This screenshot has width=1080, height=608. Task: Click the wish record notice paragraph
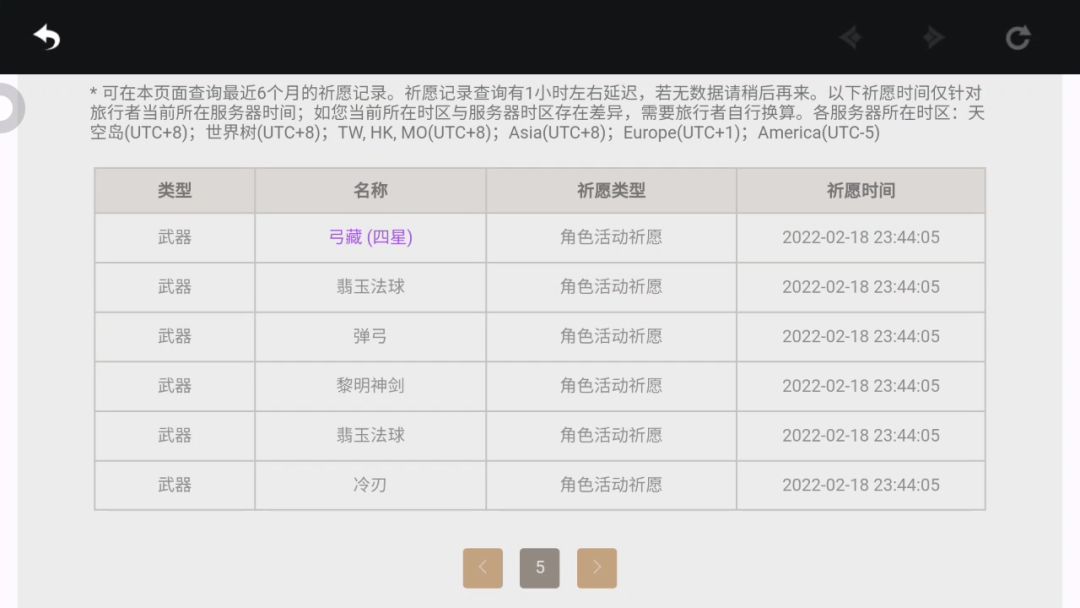[x=537, y=113]
